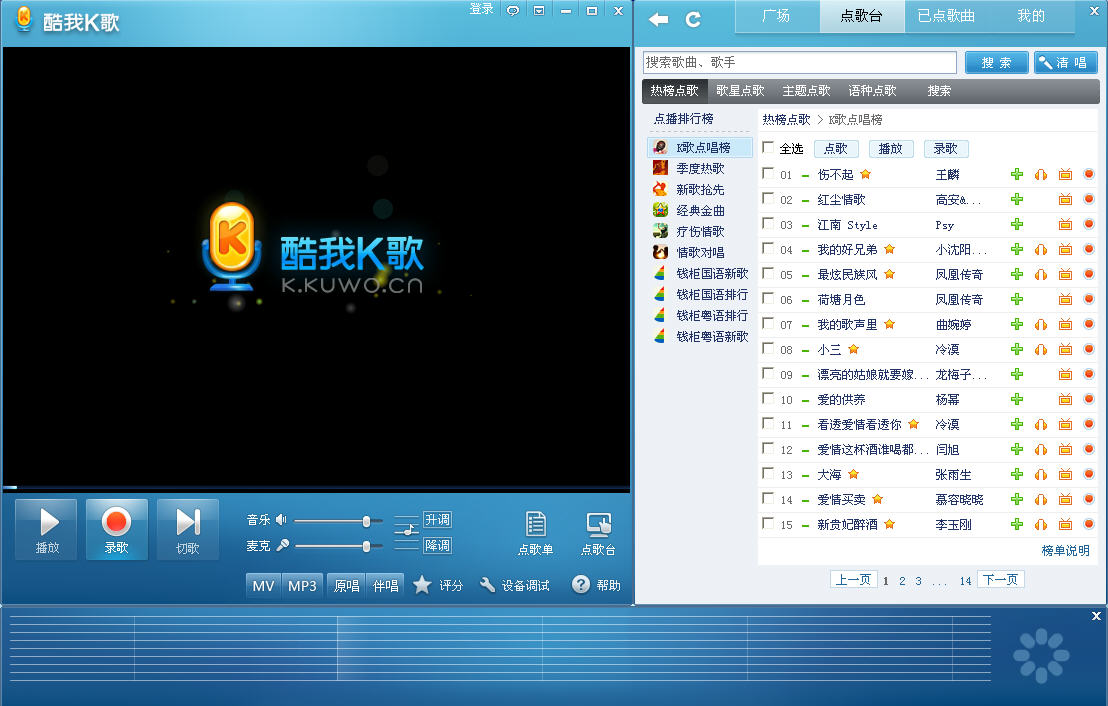Click the Play (播放) button
Image resolution: width=1108 pixels, height=706 pixels.
tap(46, 529)
